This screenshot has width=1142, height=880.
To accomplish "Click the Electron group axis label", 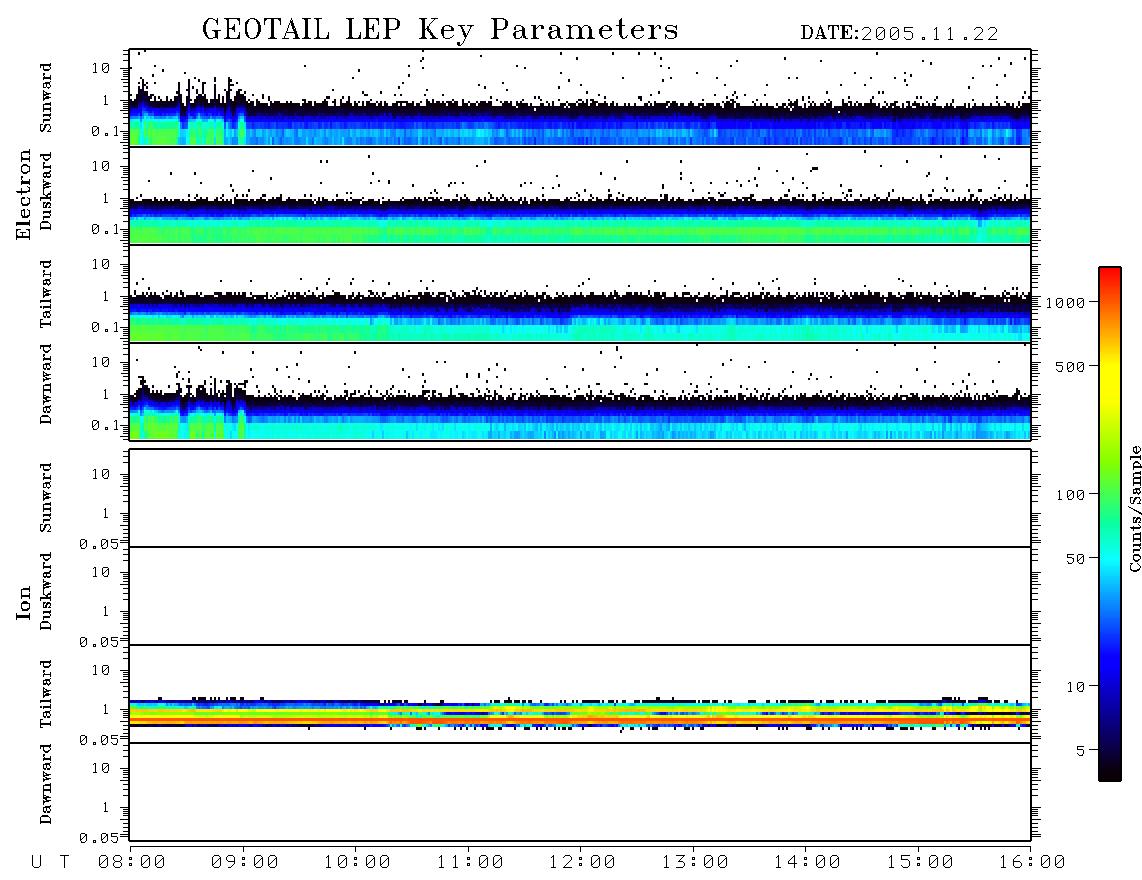I will click(24, 195).
